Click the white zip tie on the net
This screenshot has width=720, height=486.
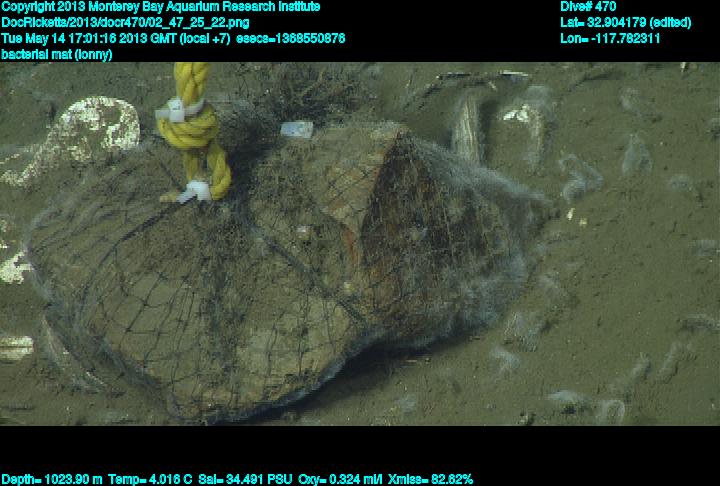coord(195,191)
